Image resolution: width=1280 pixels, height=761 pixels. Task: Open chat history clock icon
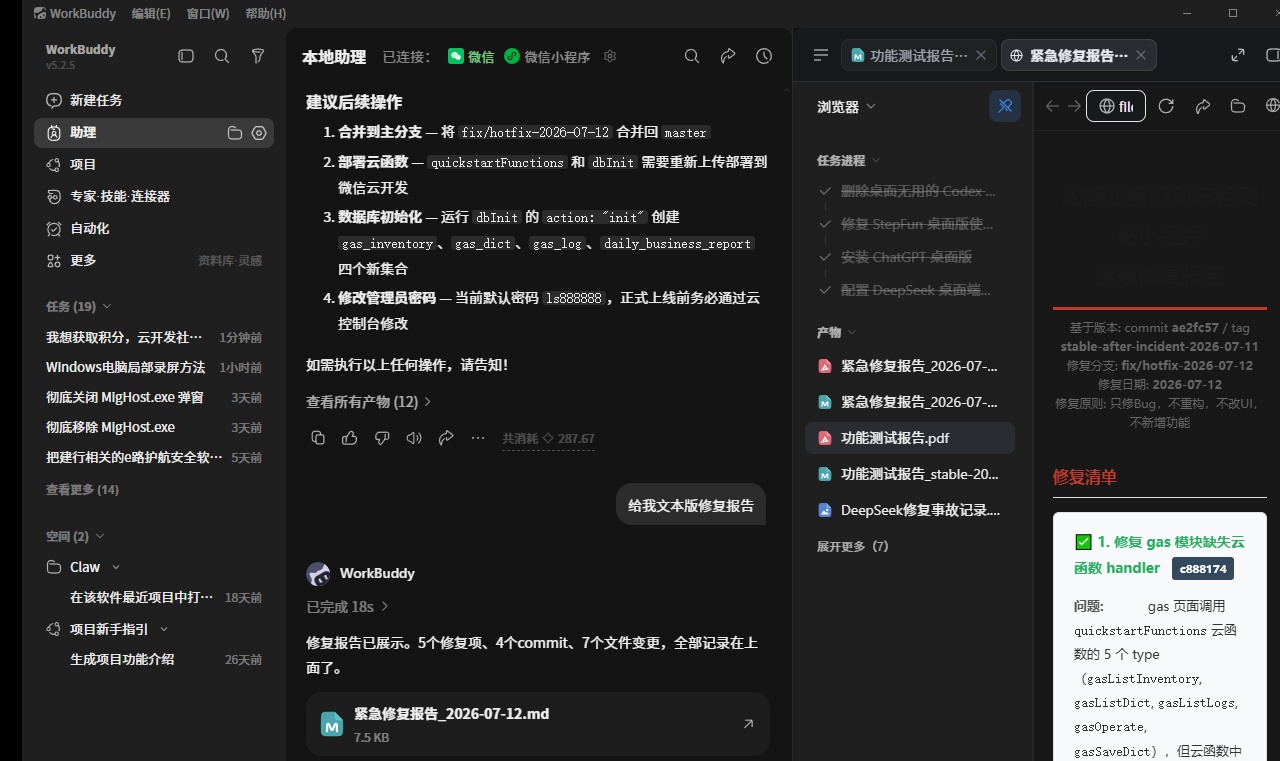[764, 56]
